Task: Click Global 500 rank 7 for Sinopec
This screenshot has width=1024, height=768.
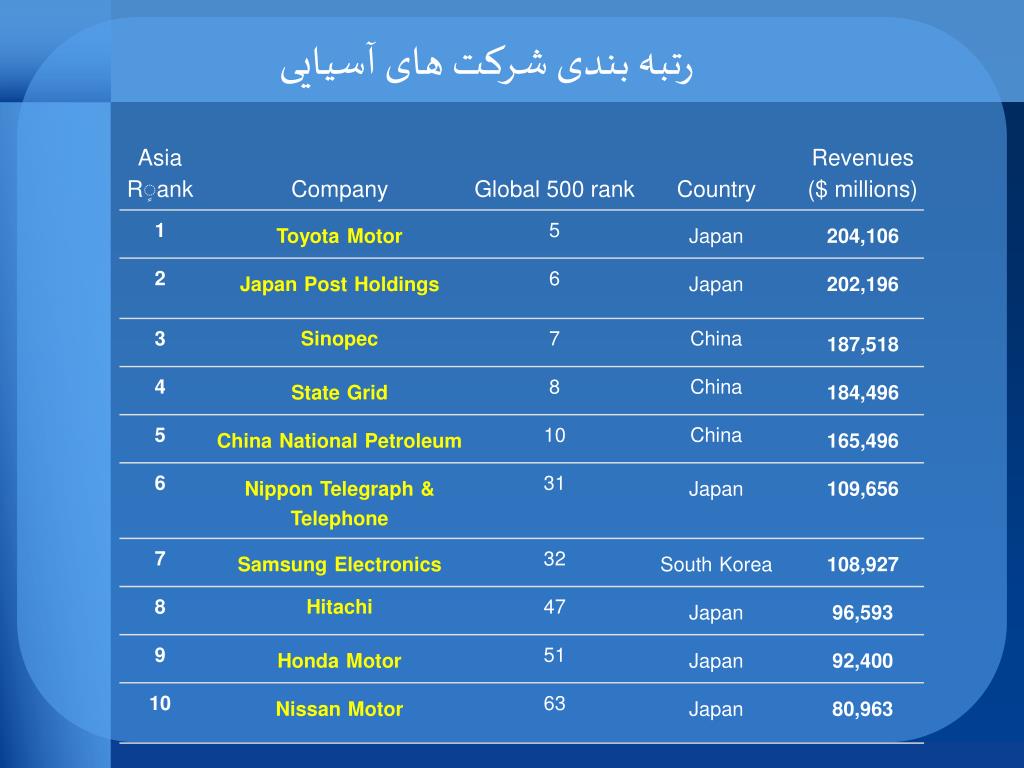Action: click(x=554, y=339)
